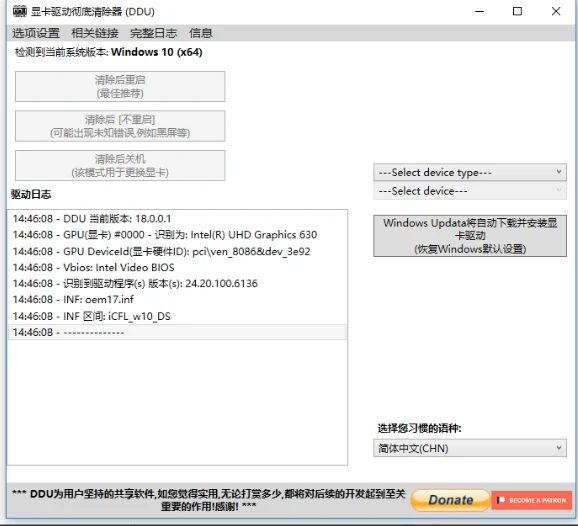Click 清除后 [不重启] button
578x526 pixels.
(120, 126)
